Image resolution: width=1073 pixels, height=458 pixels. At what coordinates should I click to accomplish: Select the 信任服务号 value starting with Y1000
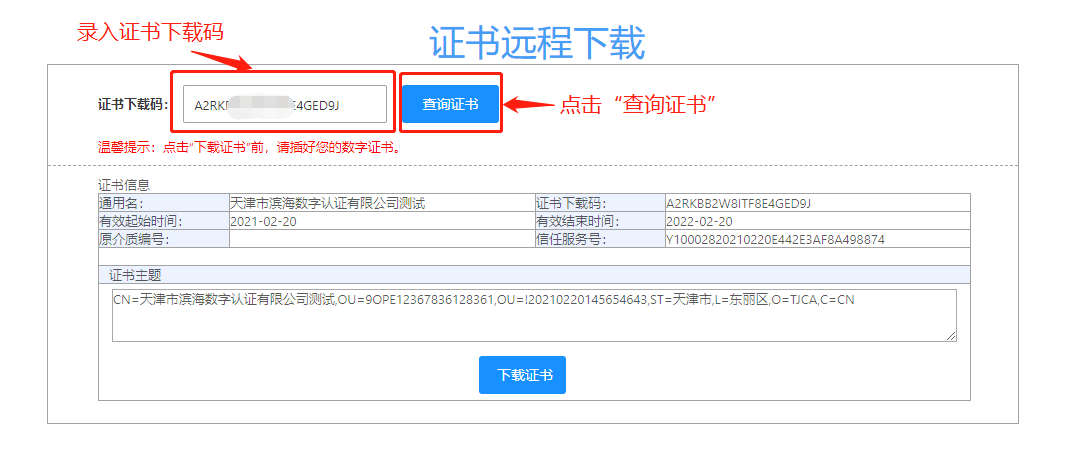pyautogui.click(x=775, y=239)
